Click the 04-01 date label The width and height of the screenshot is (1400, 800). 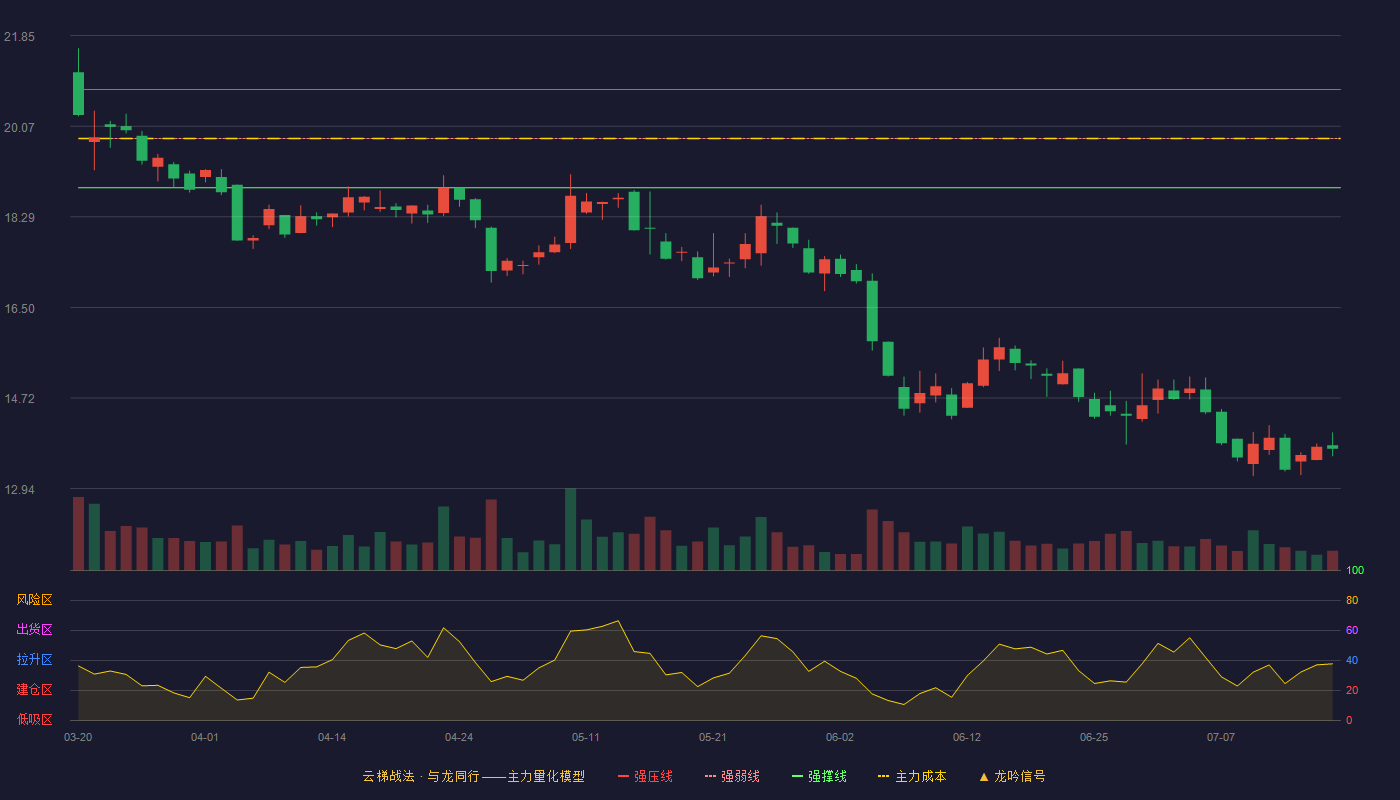coord(205,737)
